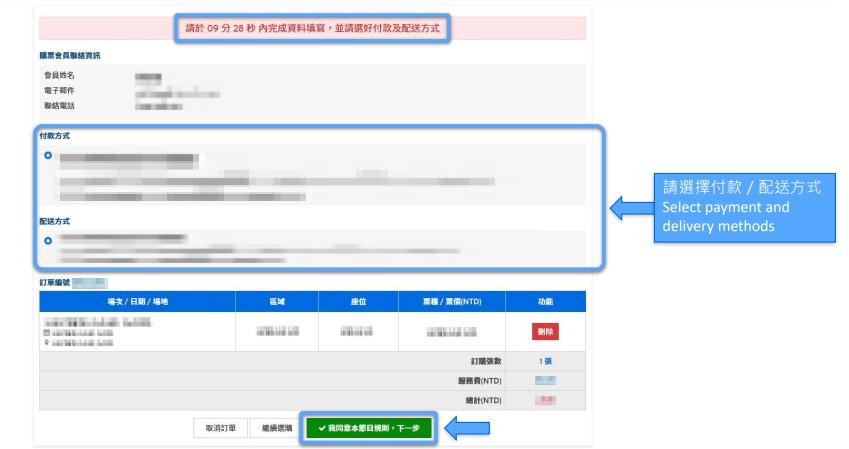This screenshot has height=449, width=849.
Task: Click the 電子郵件 label
Action: (x=60, y=90)
